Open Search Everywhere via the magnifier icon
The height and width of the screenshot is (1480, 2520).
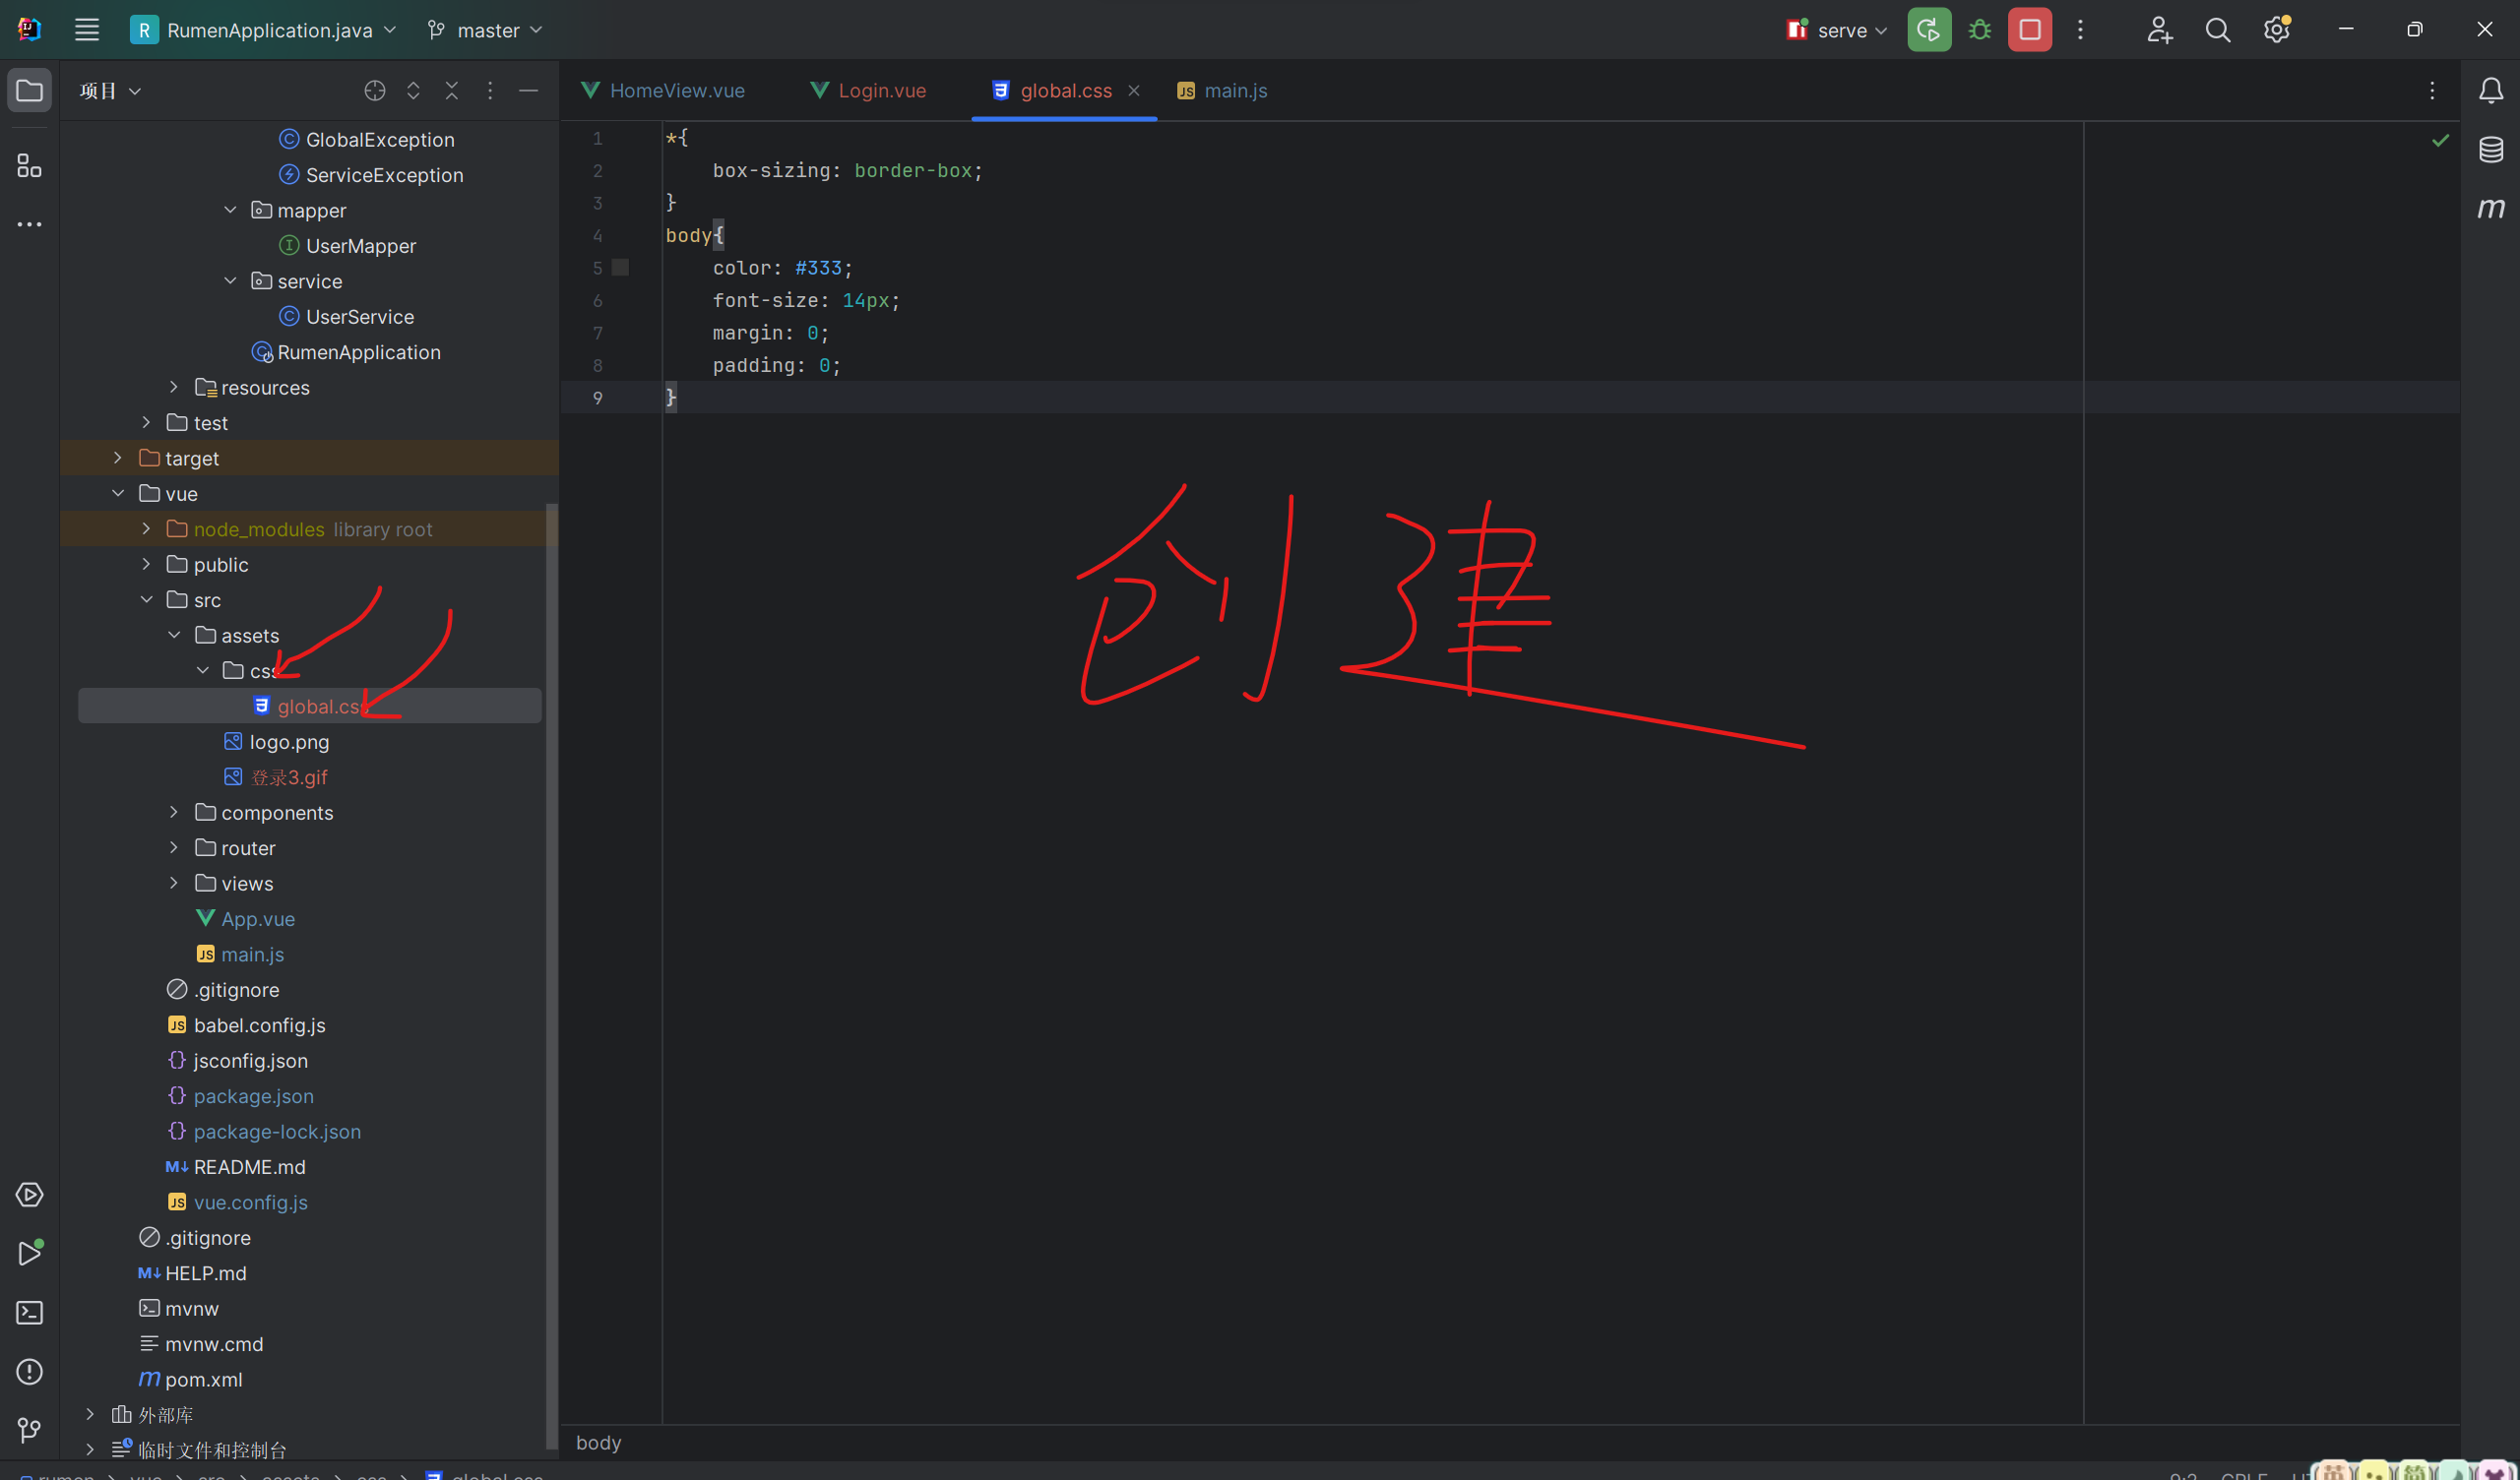2217,29
